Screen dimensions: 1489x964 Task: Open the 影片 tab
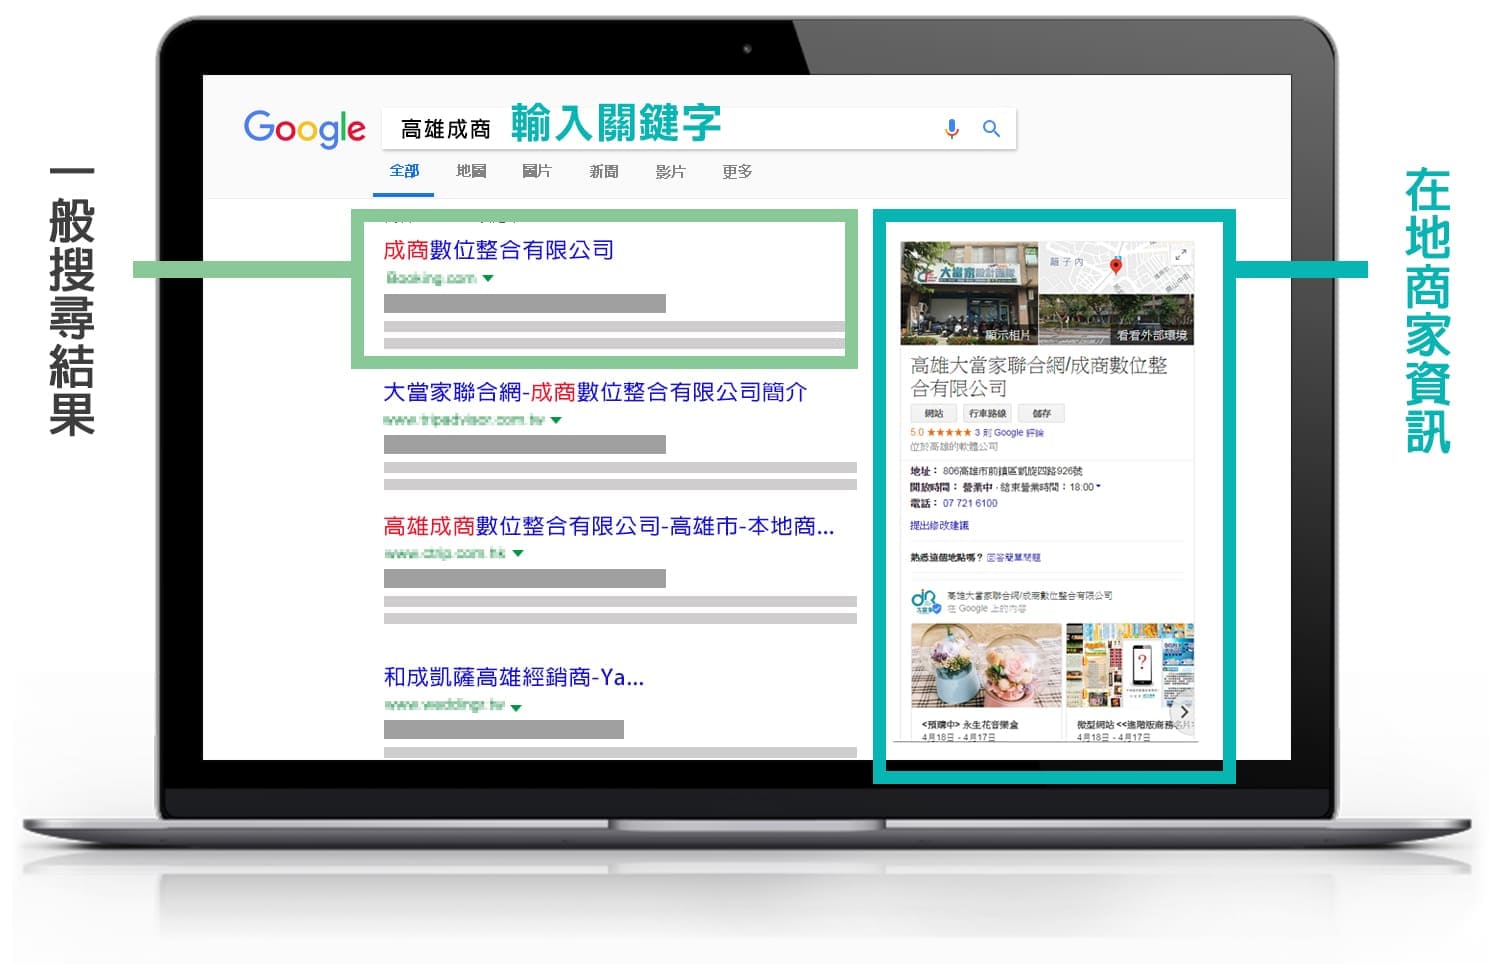pyautogui.click(x=670, y=172)
